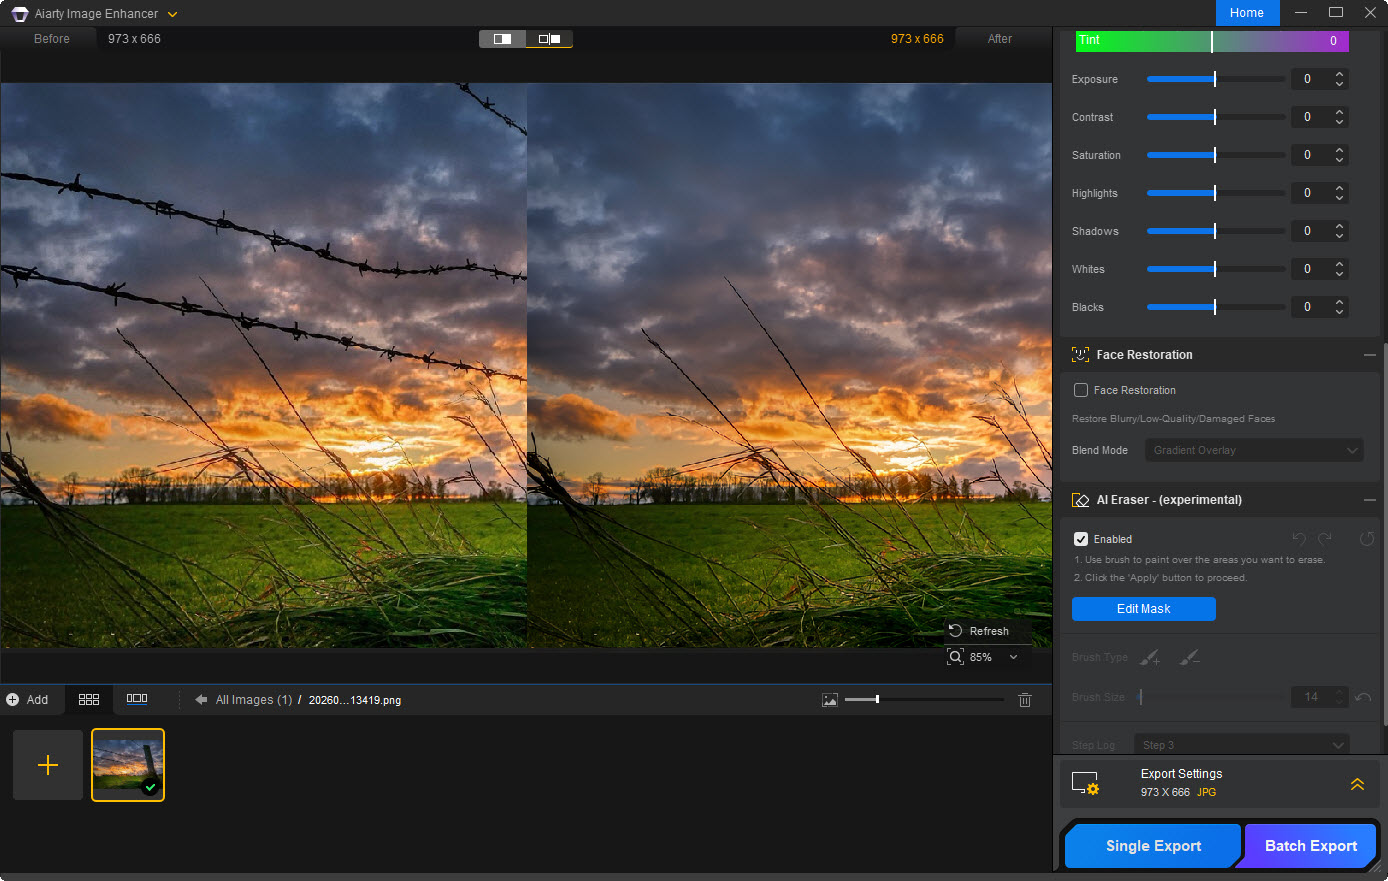Switch to side-by-side compare mode icon
Screen dimensions: 1388x881
(x=549, y=39)
